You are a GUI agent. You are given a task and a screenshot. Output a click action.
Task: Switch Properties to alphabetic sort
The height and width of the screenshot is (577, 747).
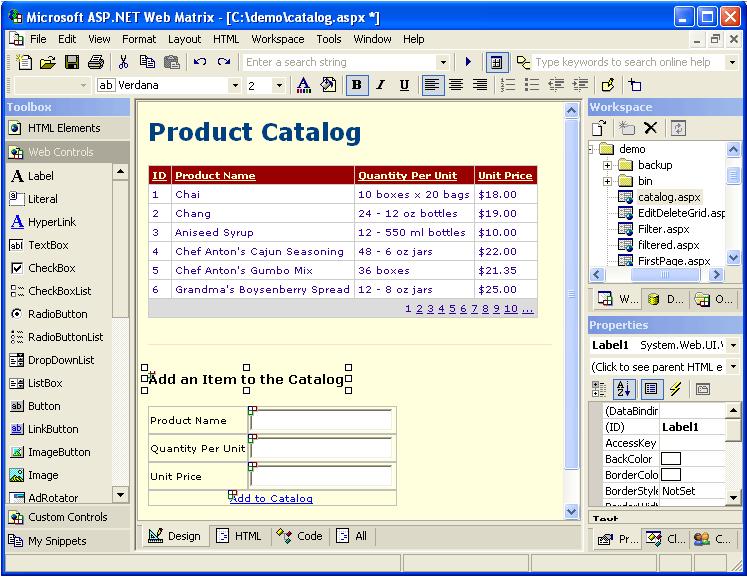pyautogui.click(x=624, y=389)
